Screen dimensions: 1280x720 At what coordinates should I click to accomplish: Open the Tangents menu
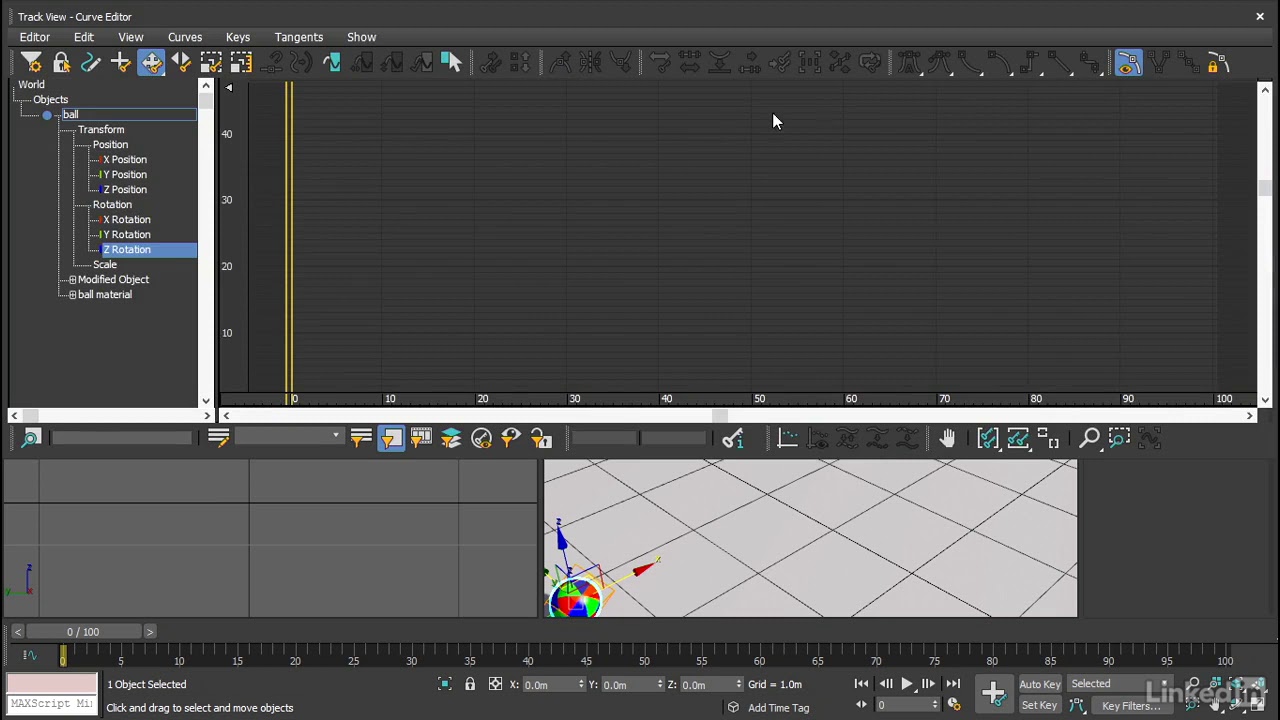pyautogui.click(x=299, y=37)
